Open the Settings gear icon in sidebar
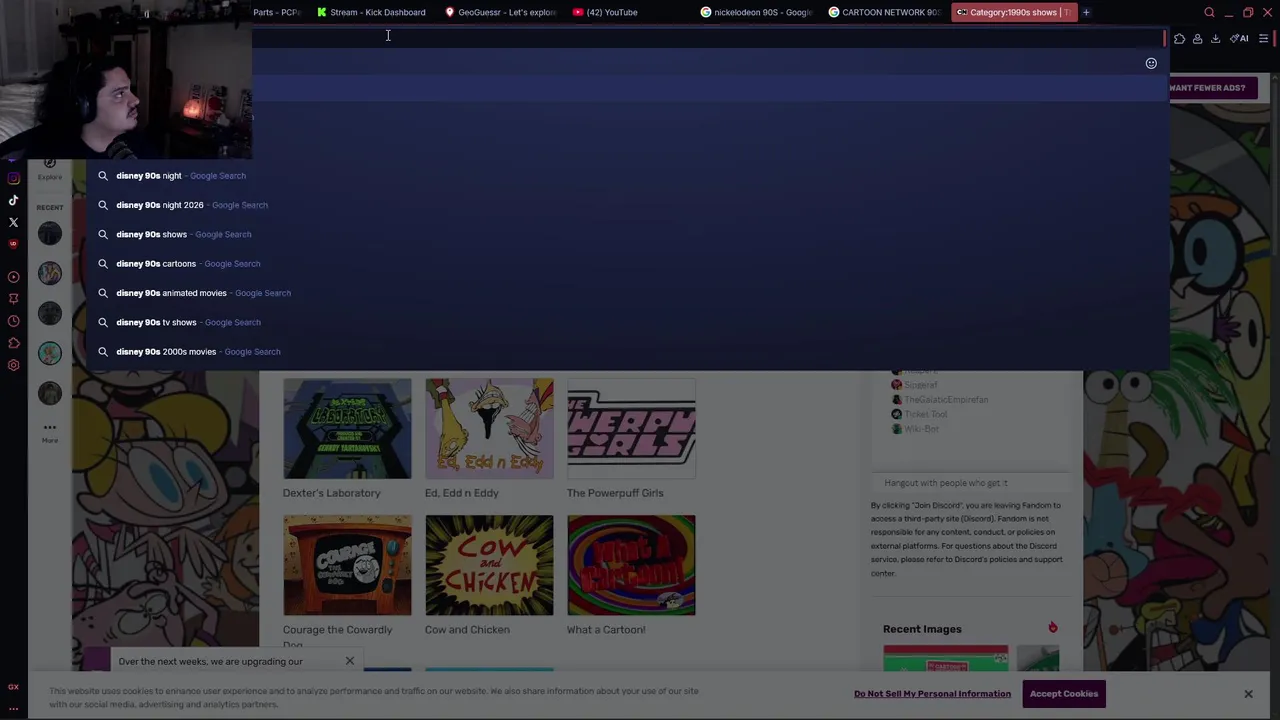Screen dimensions: 1280x720 click(x=13, y=365)
